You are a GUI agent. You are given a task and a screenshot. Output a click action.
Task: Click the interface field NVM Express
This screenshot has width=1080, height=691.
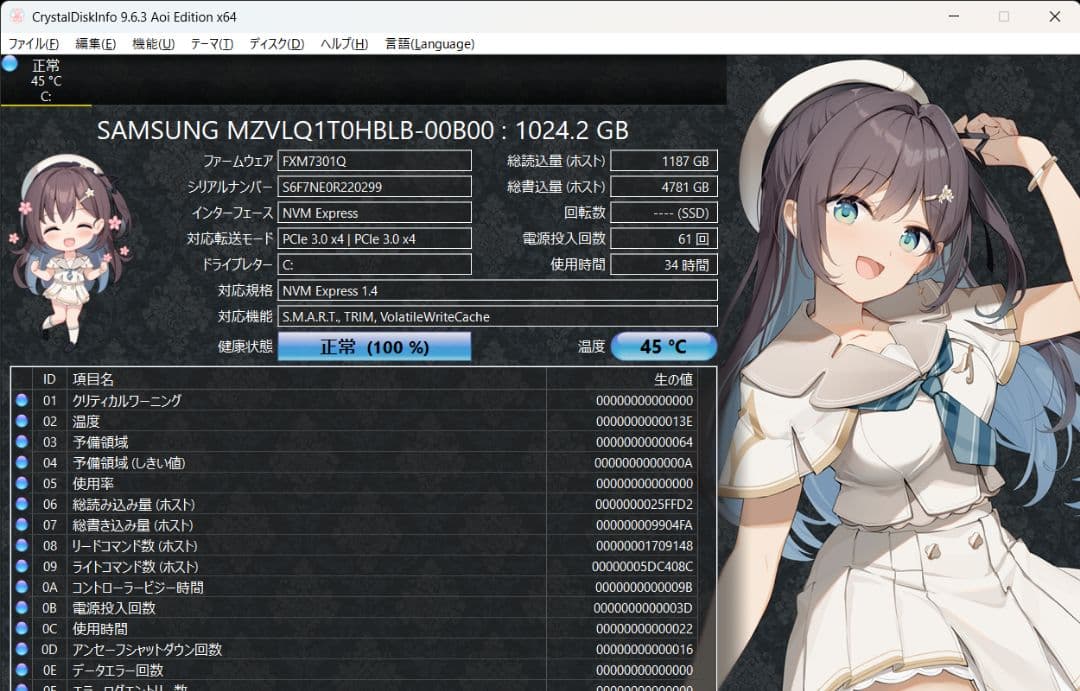pos(375,213)
